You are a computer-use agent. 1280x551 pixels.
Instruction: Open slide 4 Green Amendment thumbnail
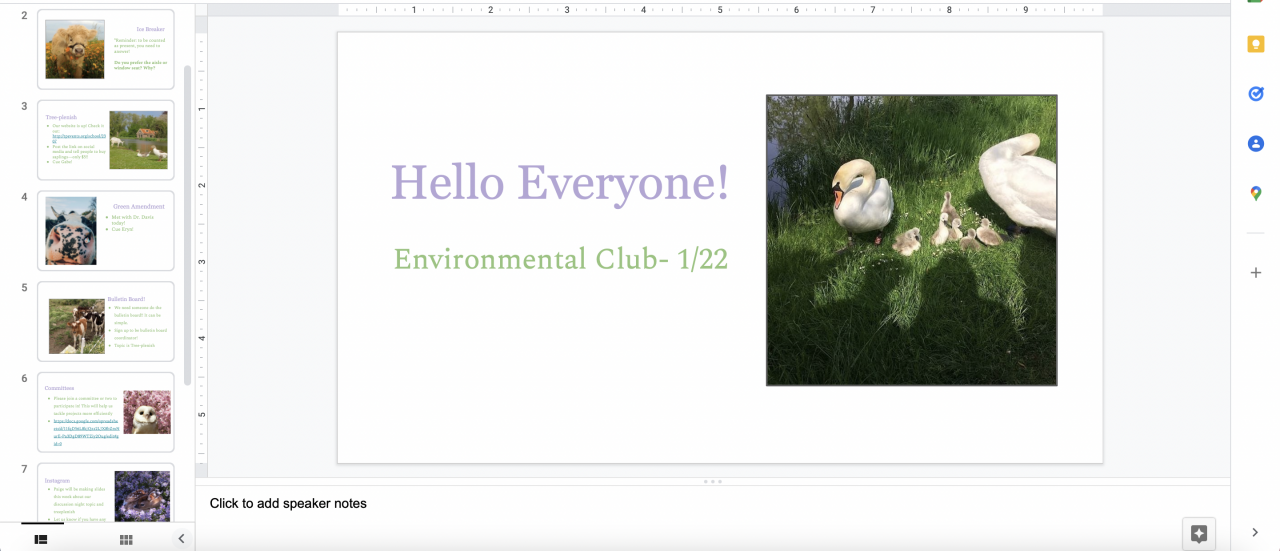pyautogui.click(x=106, y=231)
